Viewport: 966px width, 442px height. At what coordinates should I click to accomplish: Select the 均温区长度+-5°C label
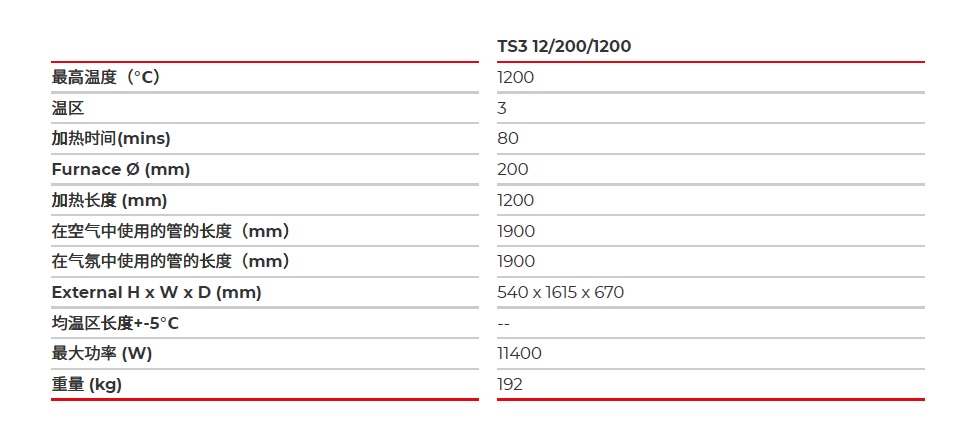point(115,323)
